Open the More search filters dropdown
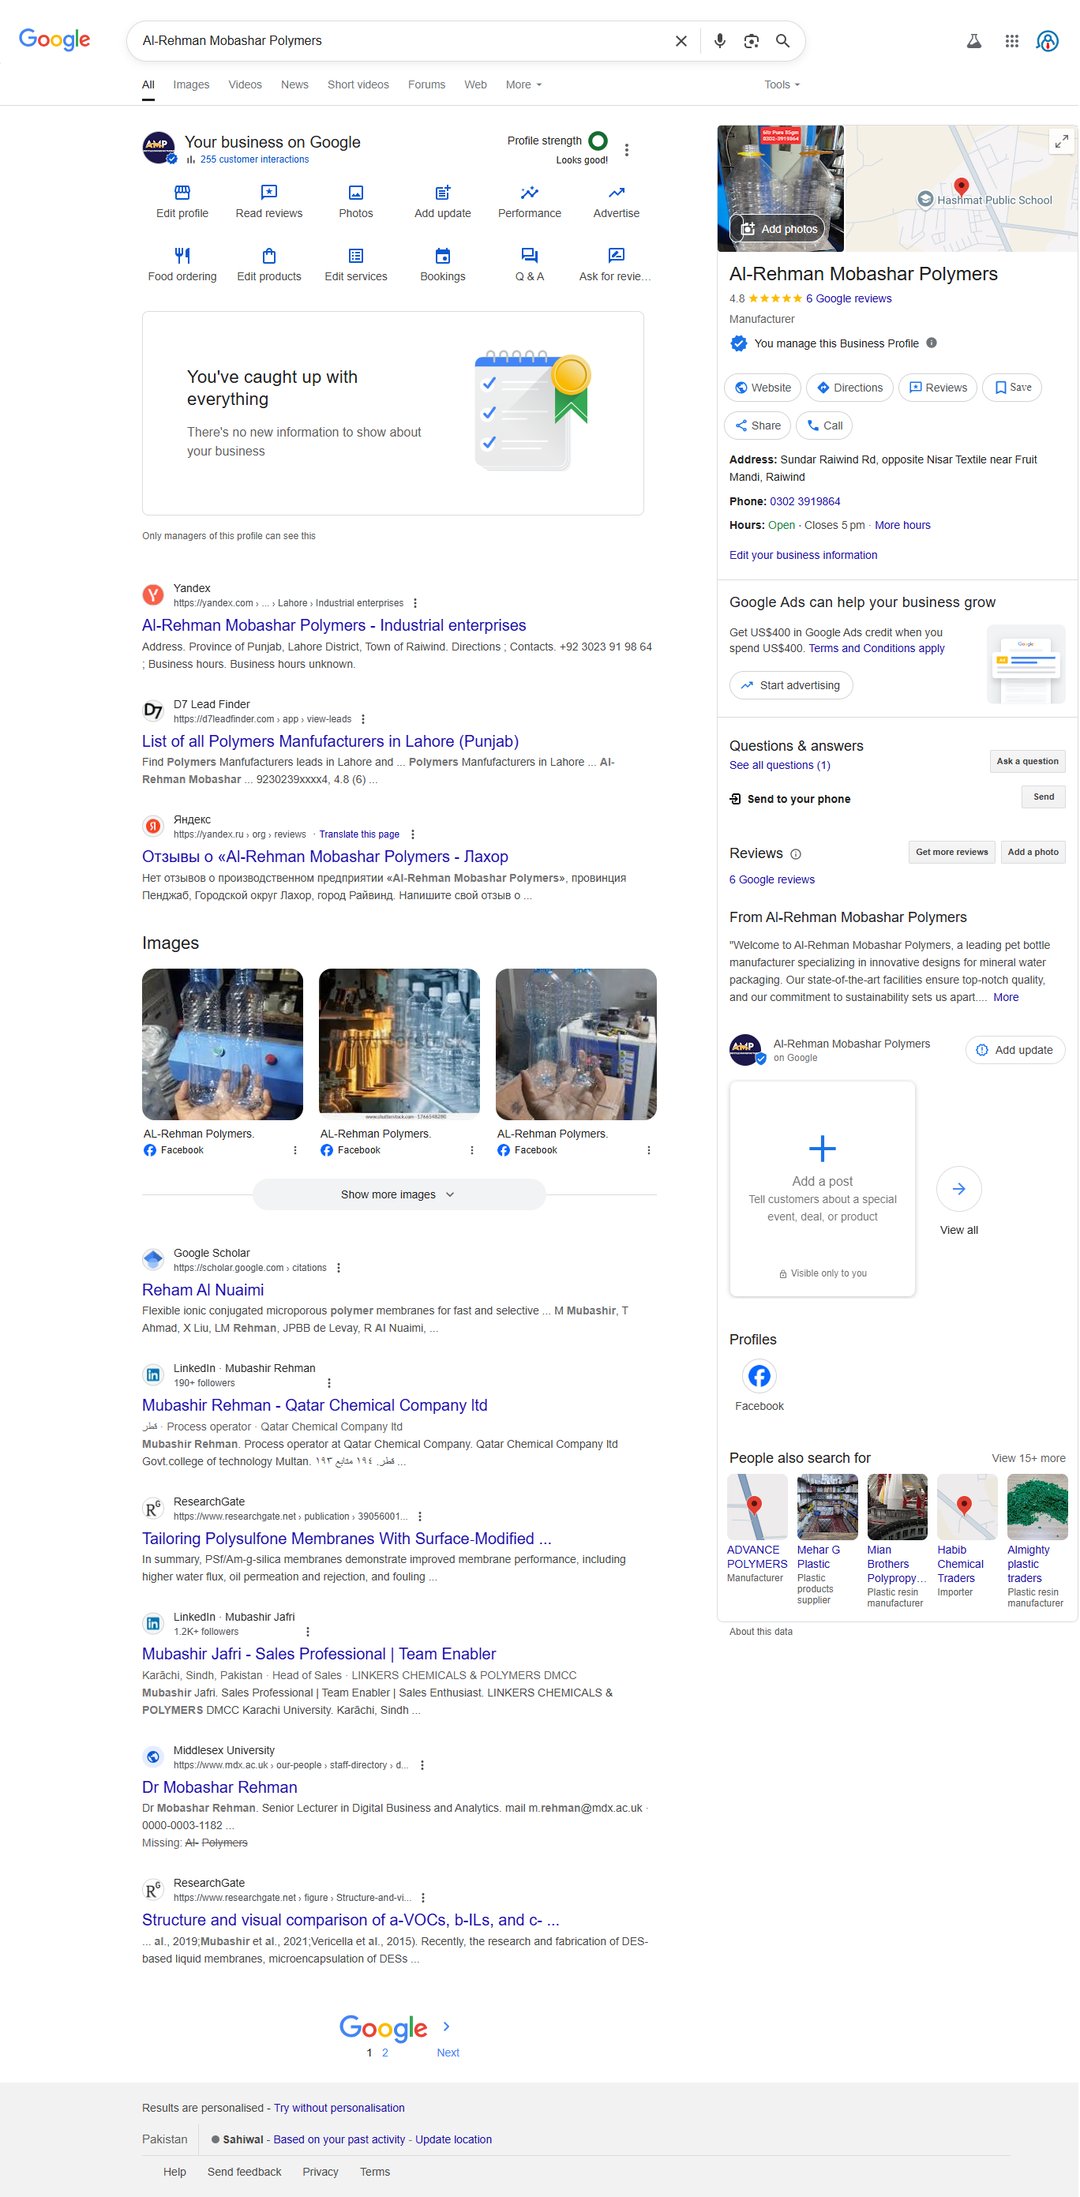Viewport: 1080px width, 2197px height. 523,85
